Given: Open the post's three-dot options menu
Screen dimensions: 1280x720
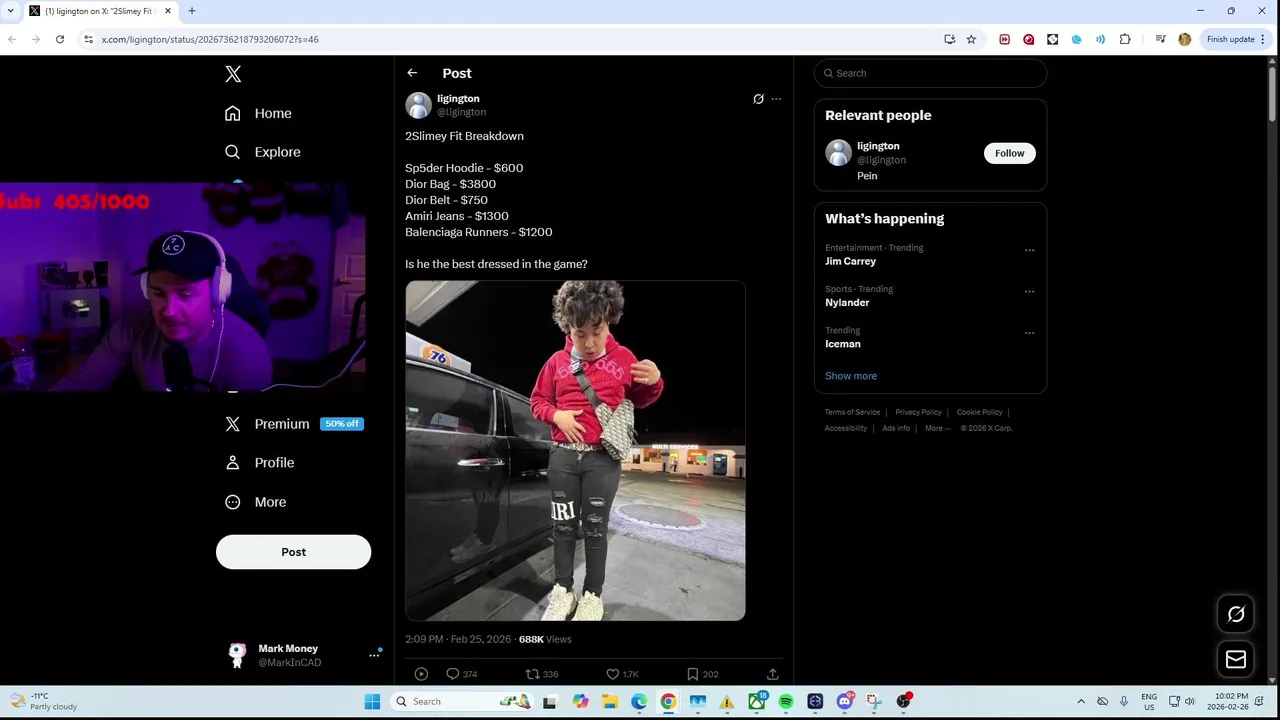Looking at the screenshot, I should pyautogui.click(x=776, y=99).
